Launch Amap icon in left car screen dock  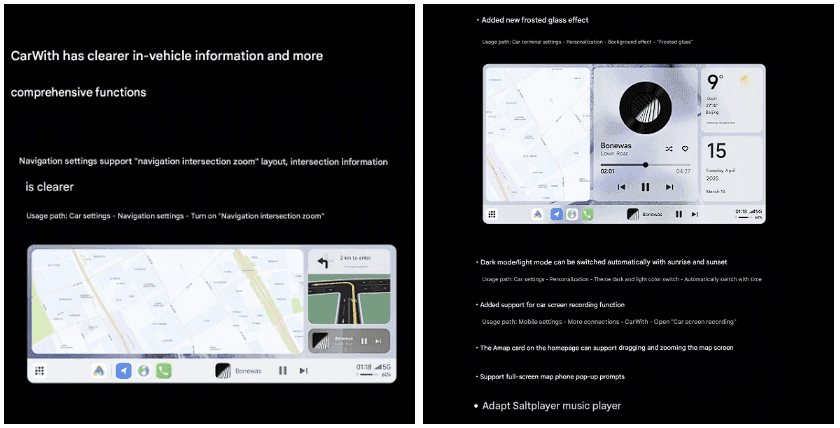pyautogui.click(x=99, y=371)
